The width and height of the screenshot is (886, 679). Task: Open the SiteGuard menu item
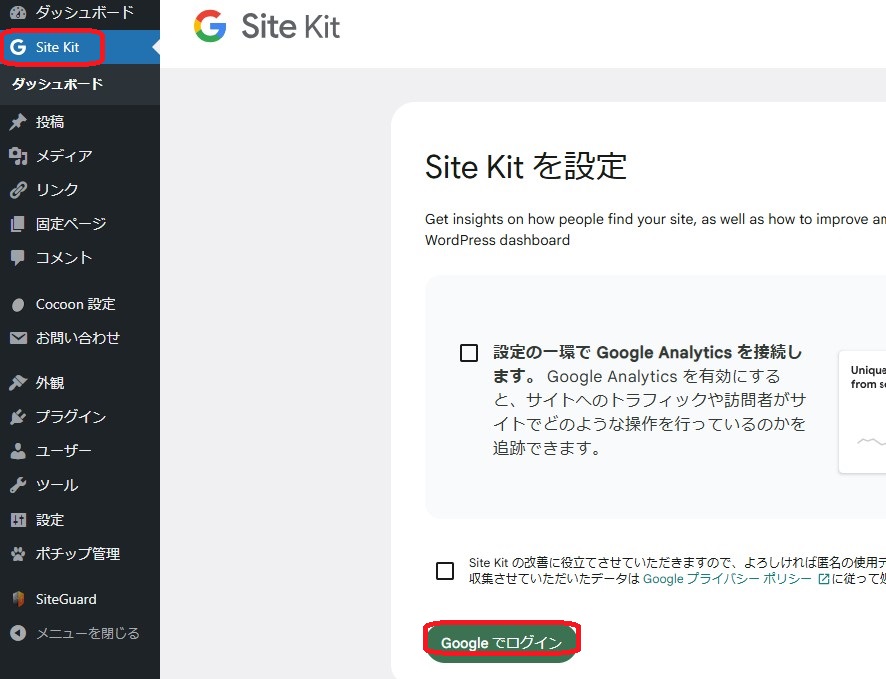coord(66,599)
